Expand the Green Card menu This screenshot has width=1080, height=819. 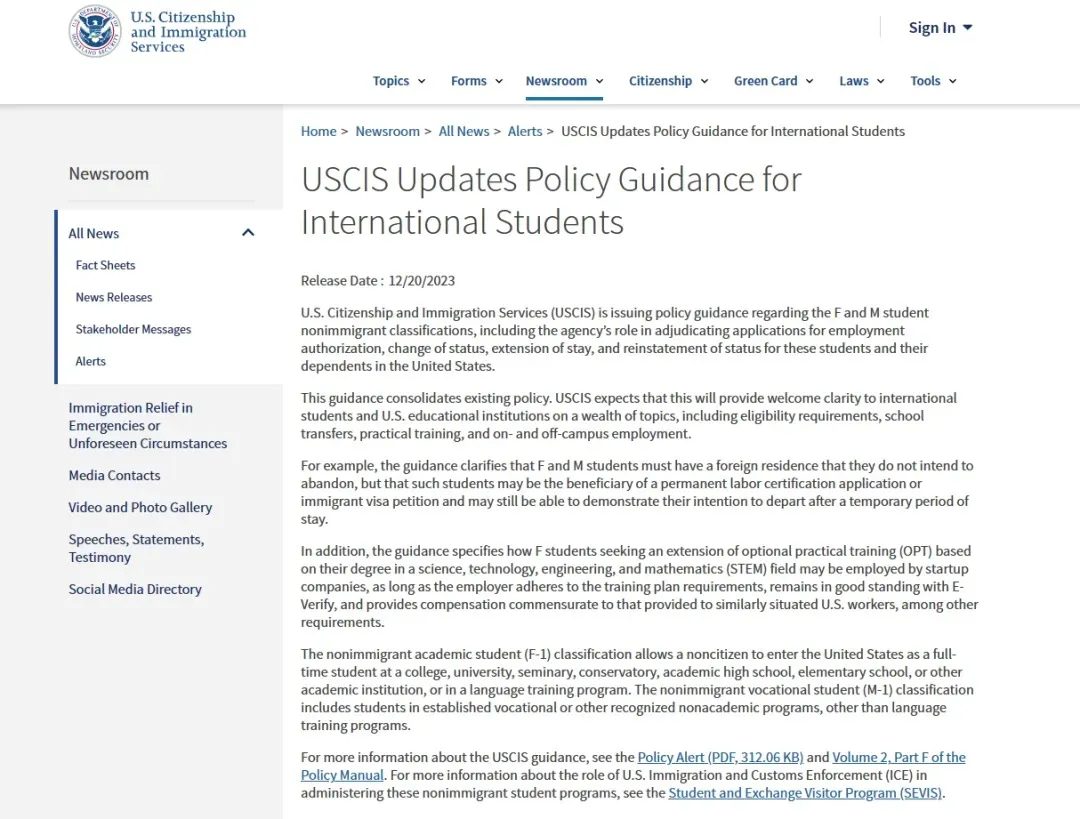tap(773, 81)
